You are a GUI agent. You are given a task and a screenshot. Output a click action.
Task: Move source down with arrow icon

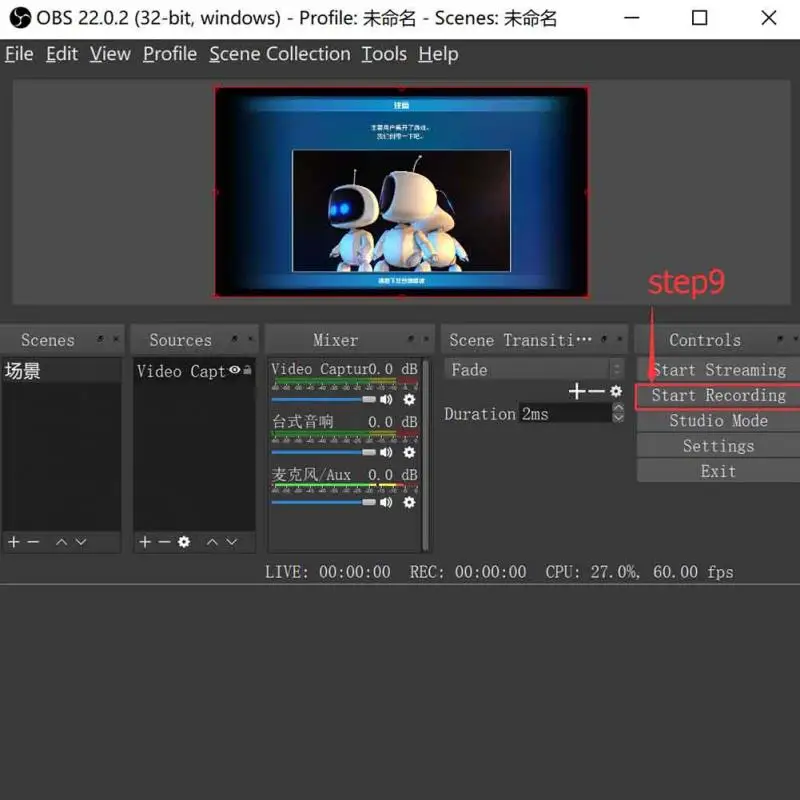[x=232, y=541]
